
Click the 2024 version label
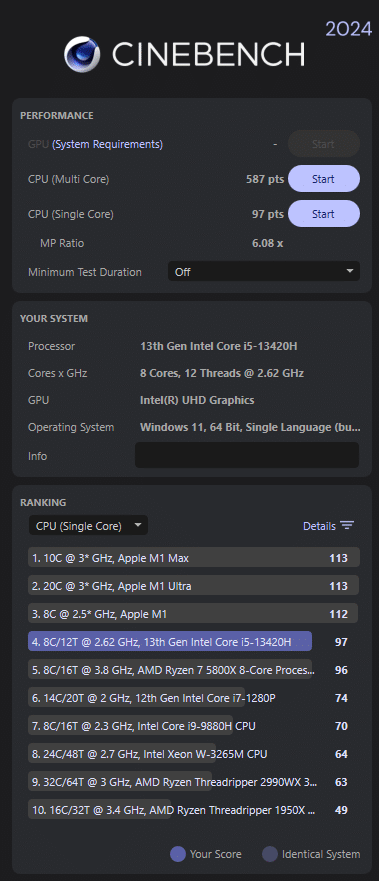(x=349, y=29)
